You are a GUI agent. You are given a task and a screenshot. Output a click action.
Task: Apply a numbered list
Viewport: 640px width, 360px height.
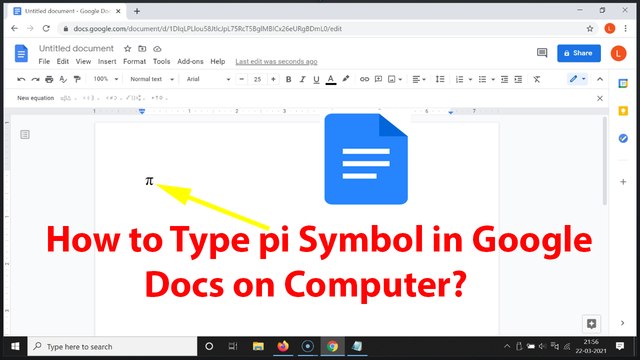tap(460, 79)
